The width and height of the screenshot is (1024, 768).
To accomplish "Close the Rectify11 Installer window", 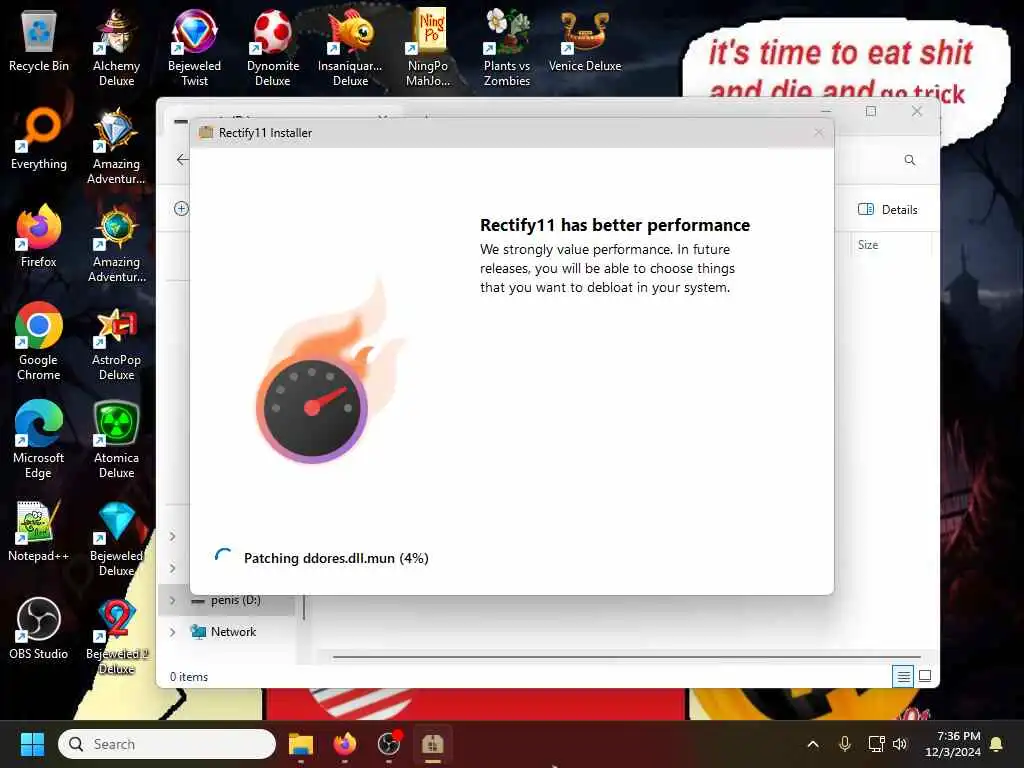I will 818,133.
